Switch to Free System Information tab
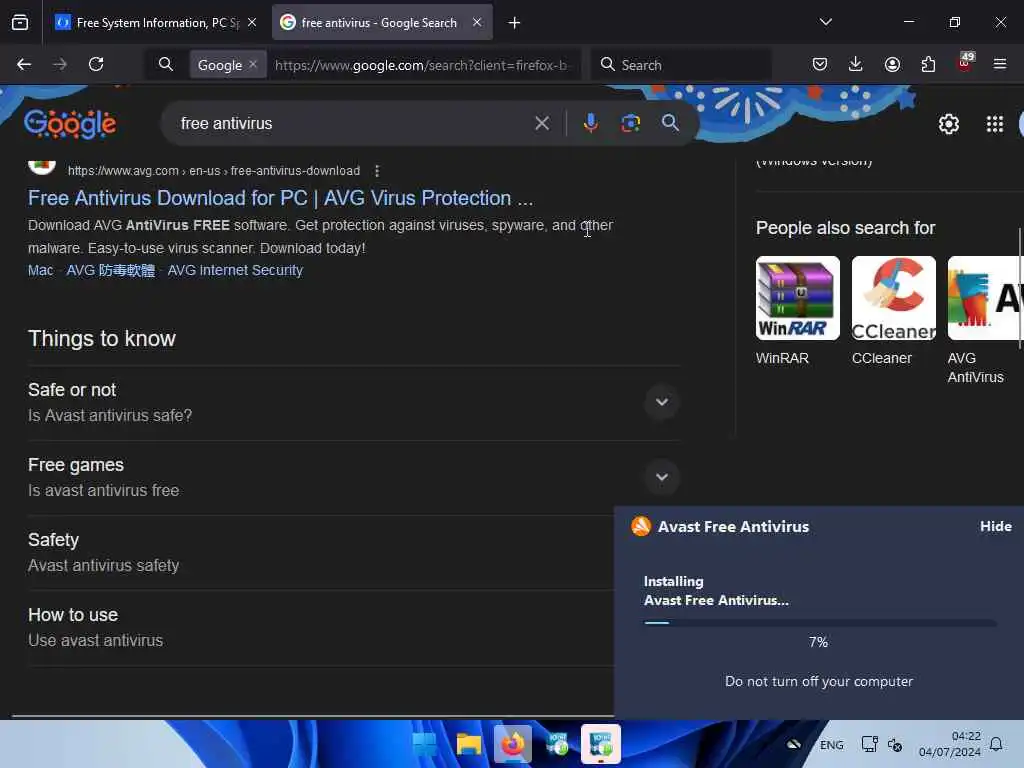1024x768 pixels. pos(156,23)
